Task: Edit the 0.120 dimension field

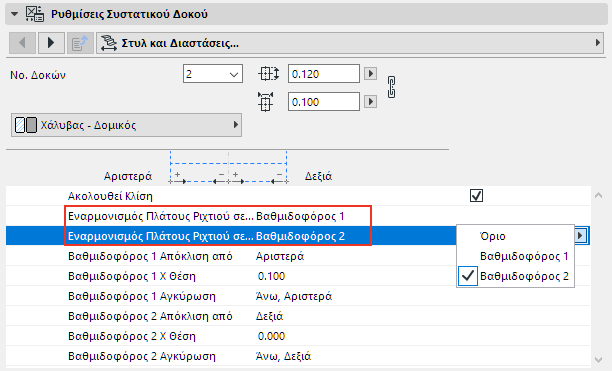Action: [x=324, y=74]
